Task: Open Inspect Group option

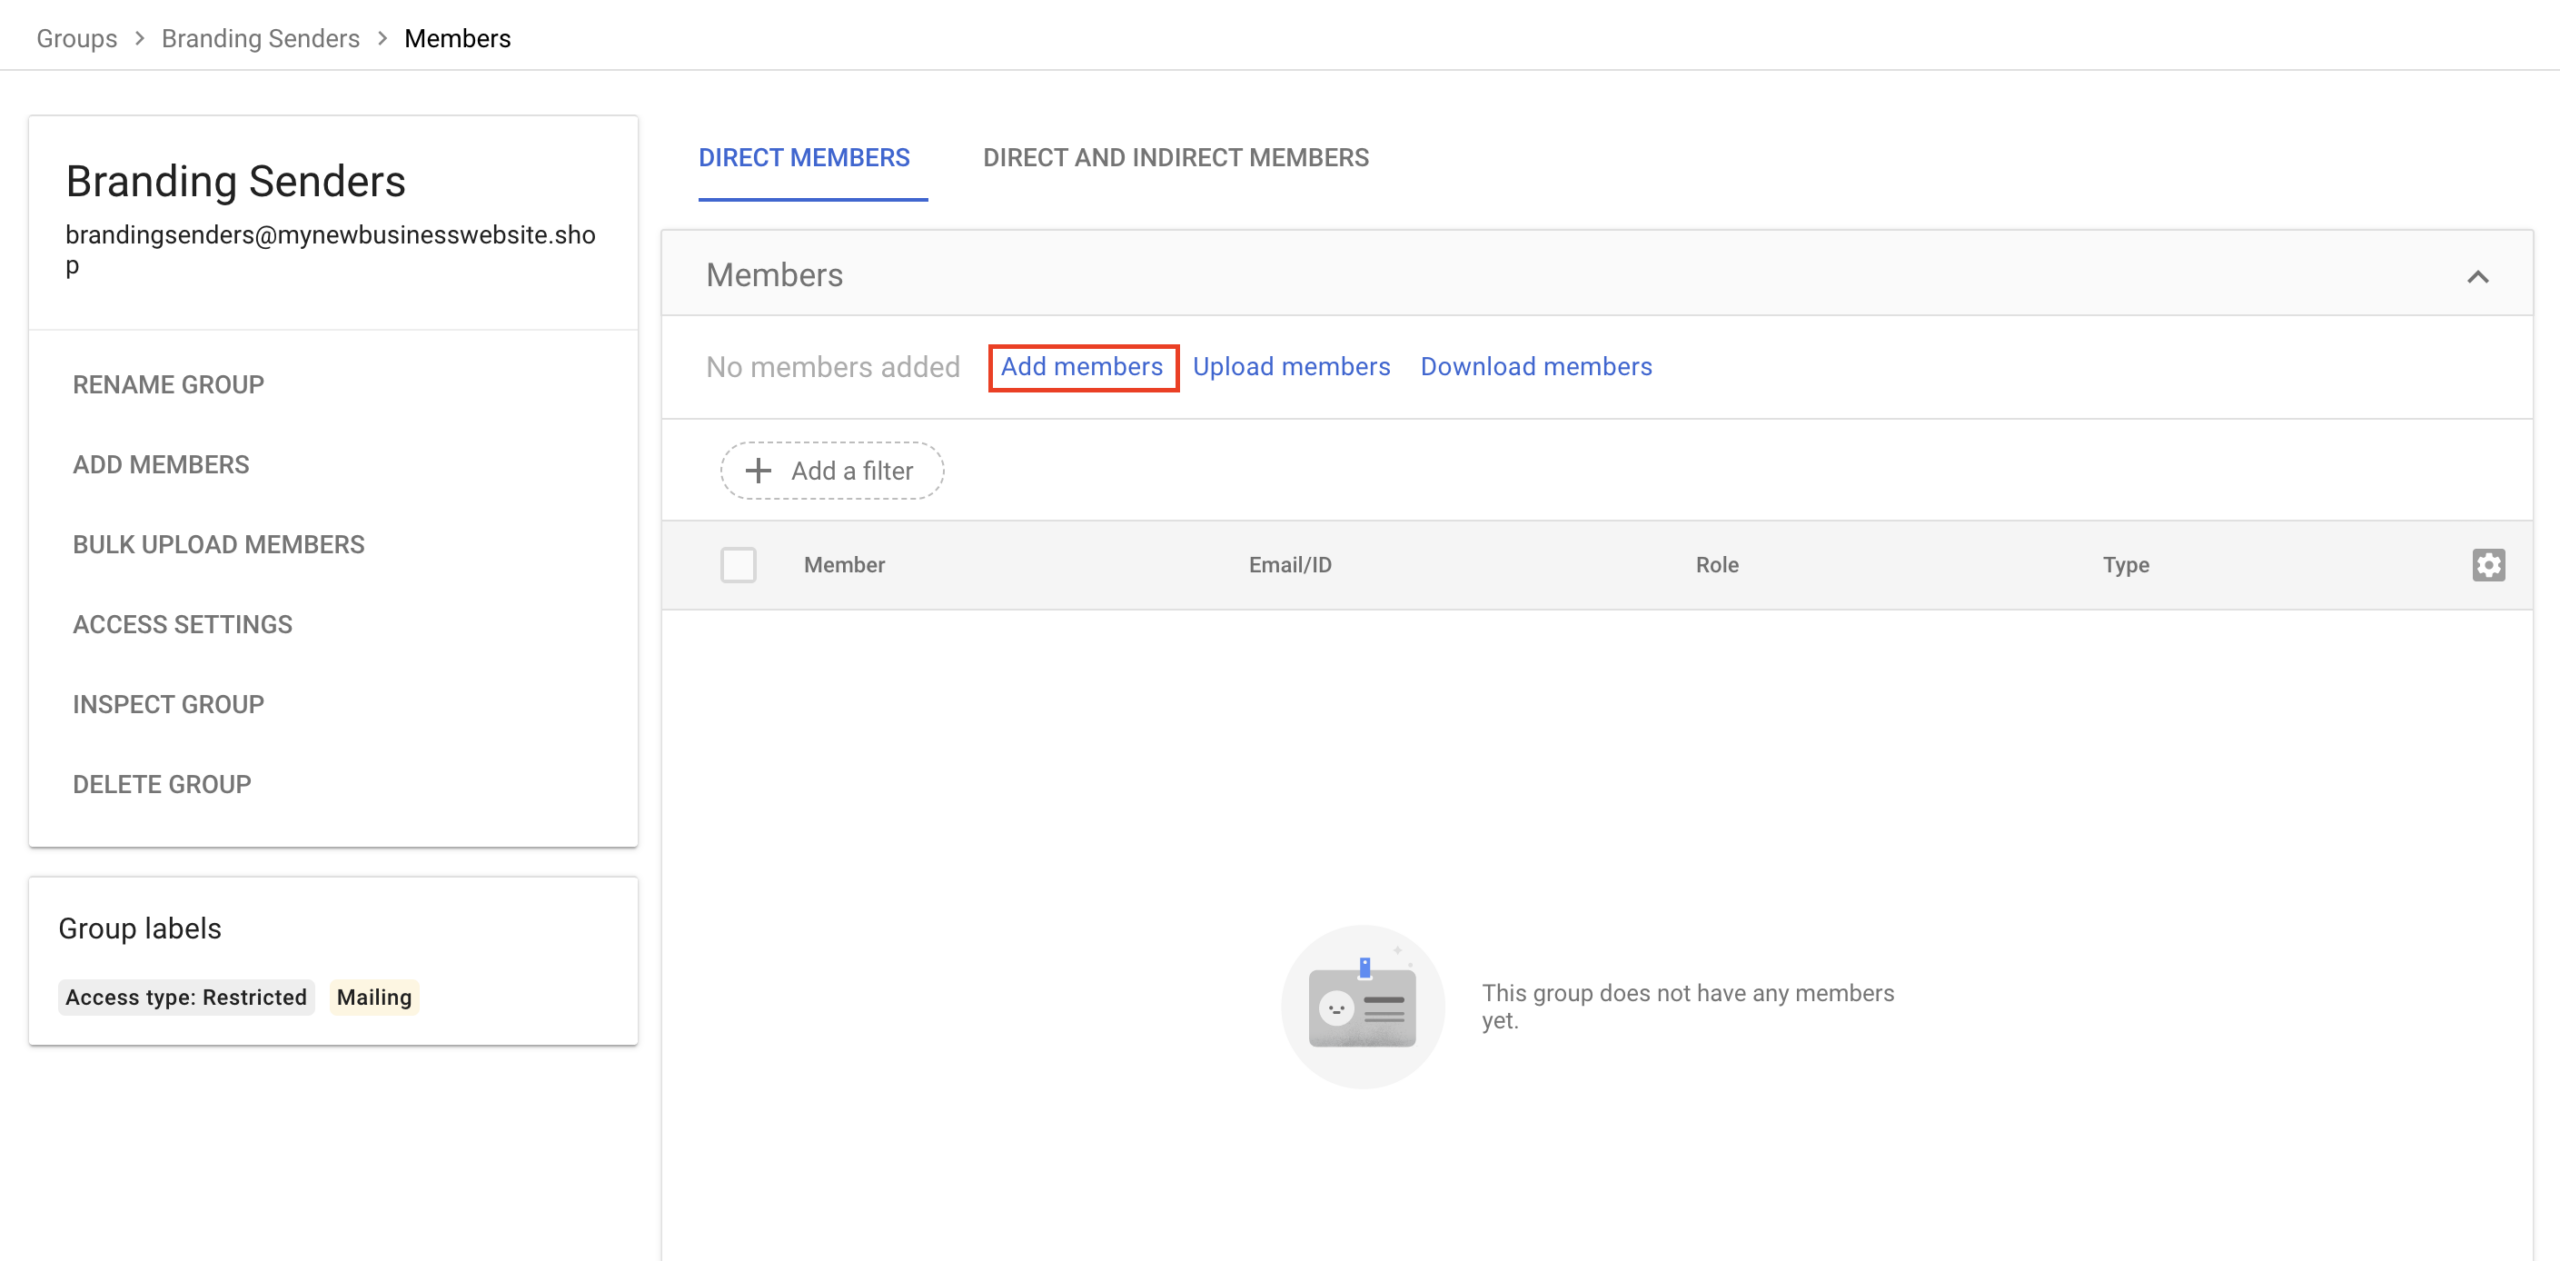Action: [x=168, y=705]
